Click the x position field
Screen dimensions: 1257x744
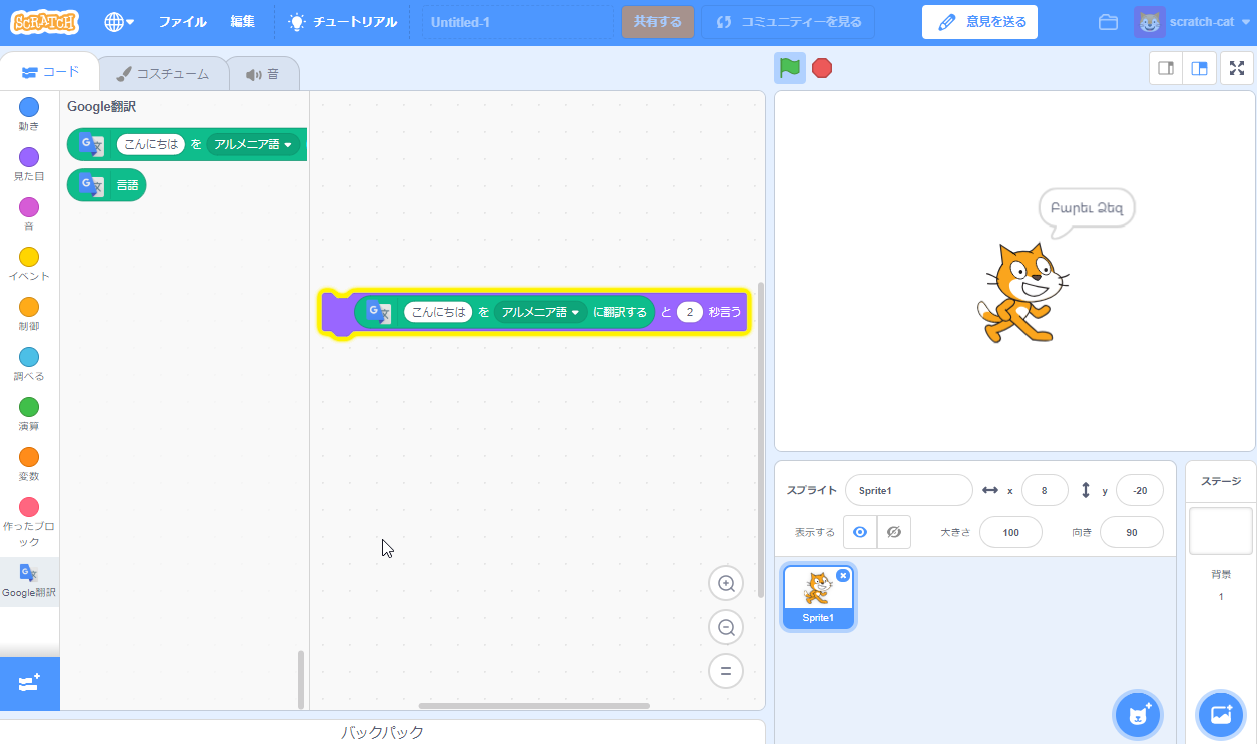(x=1044, y=490)
